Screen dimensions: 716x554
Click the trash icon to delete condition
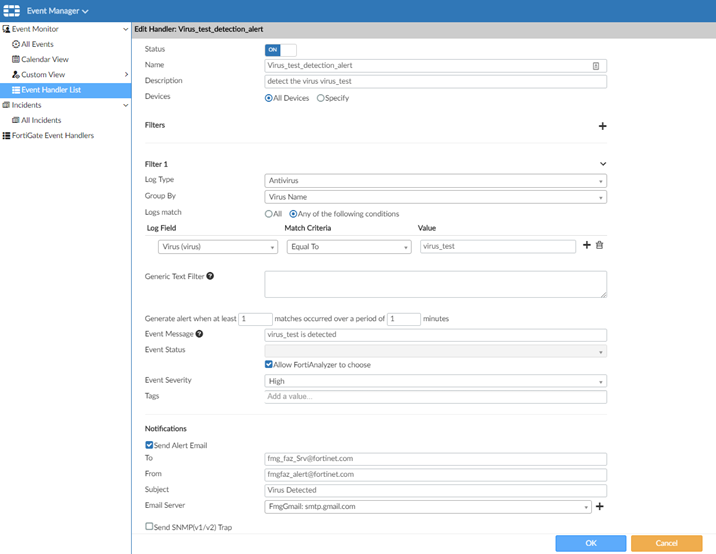tap(600, 245)
